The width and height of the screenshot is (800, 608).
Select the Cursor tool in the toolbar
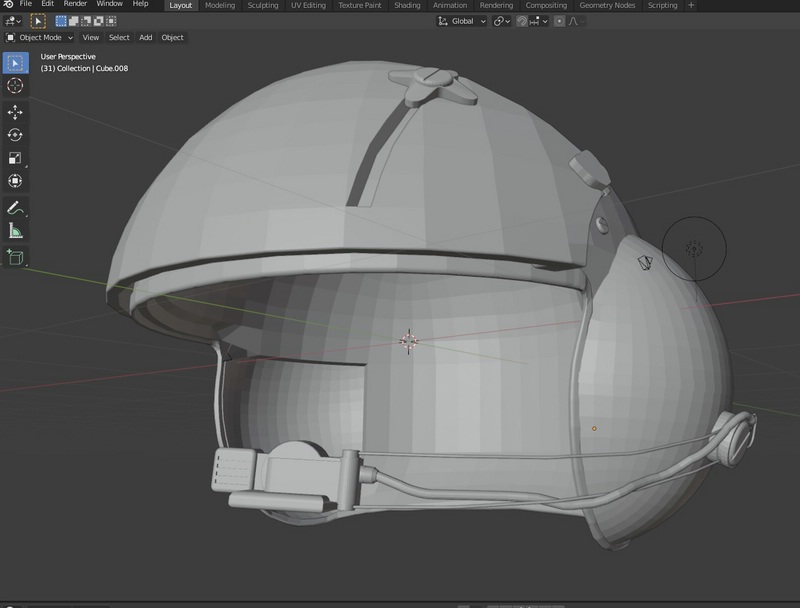click(15, 87)
